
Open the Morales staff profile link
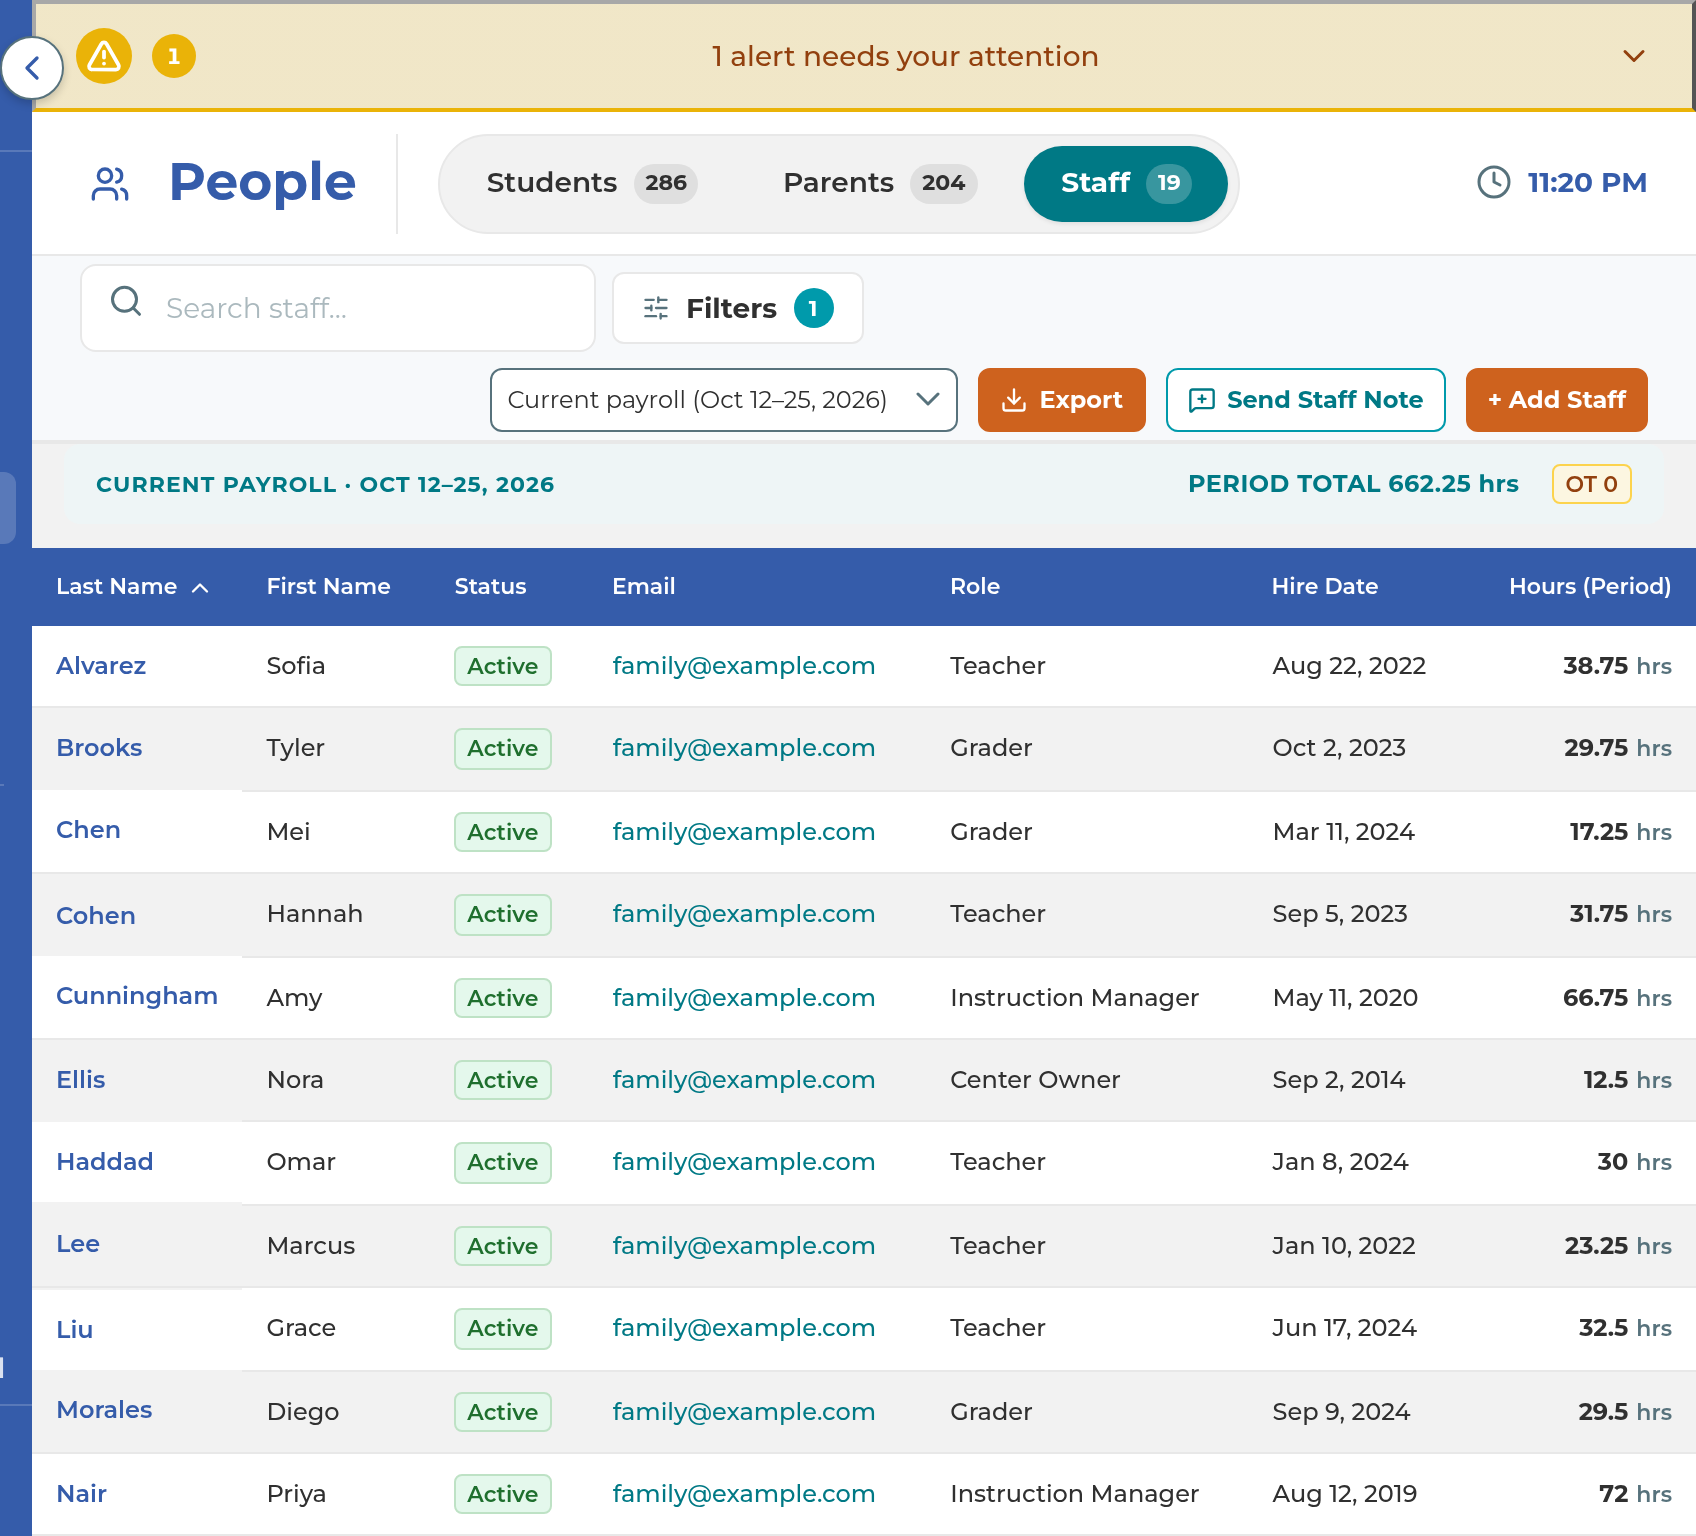pyautogui.click(x=104, y=1410)
